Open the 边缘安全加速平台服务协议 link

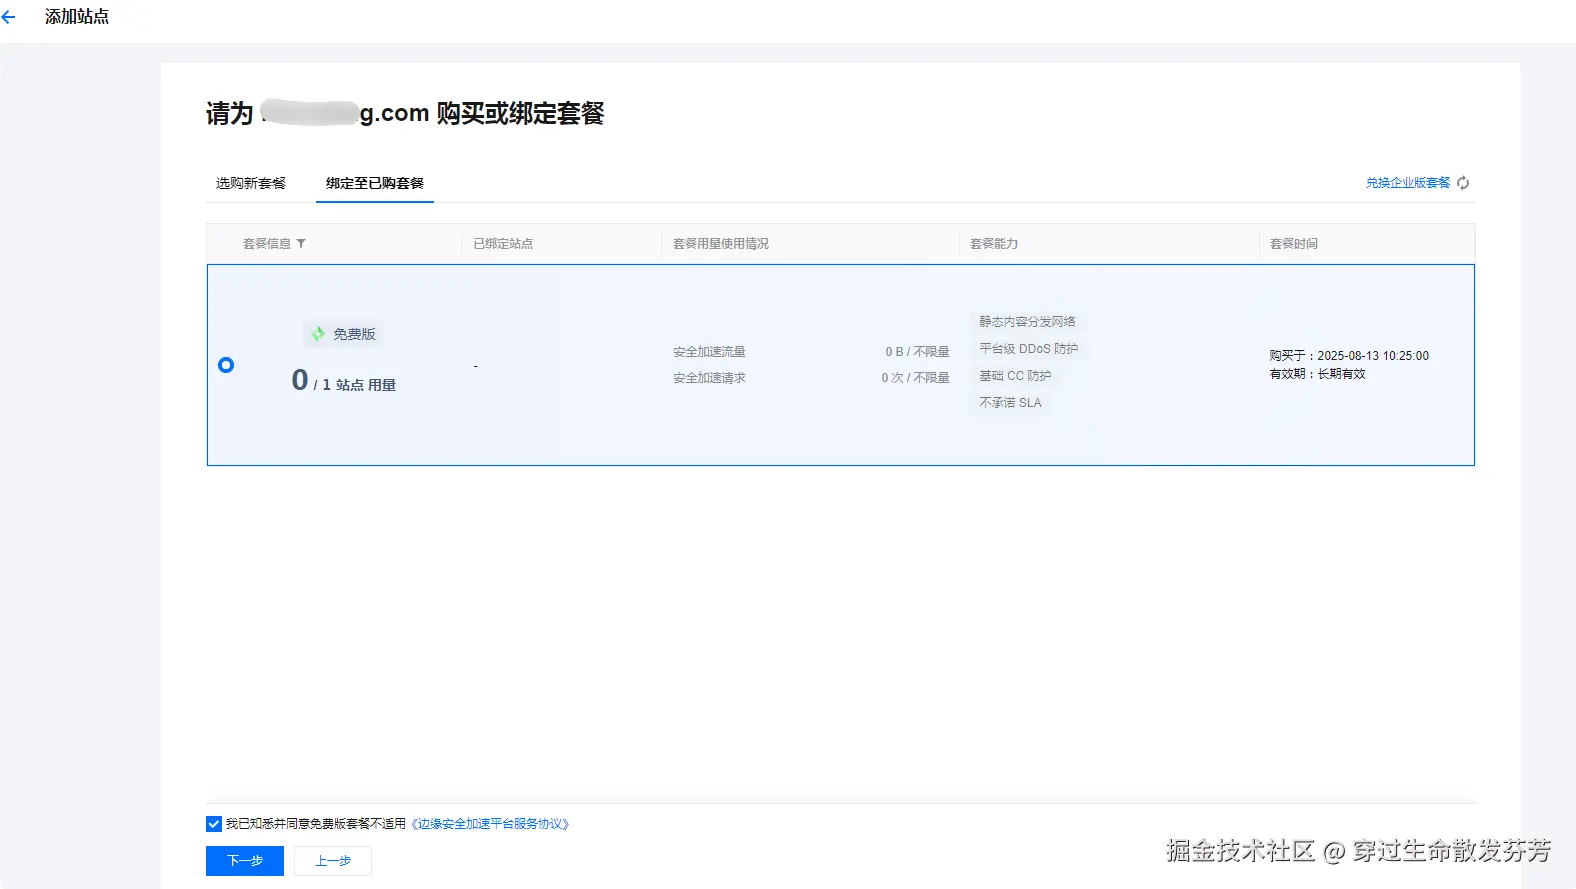[x=490, y=824]
